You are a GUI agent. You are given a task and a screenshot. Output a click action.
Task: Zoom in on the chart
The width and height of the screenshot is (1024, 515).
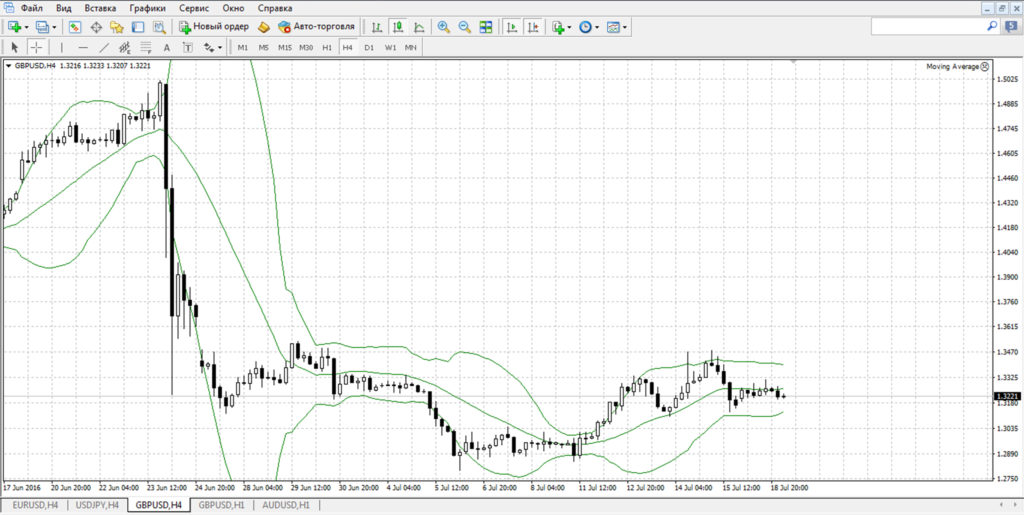point(443,27)
